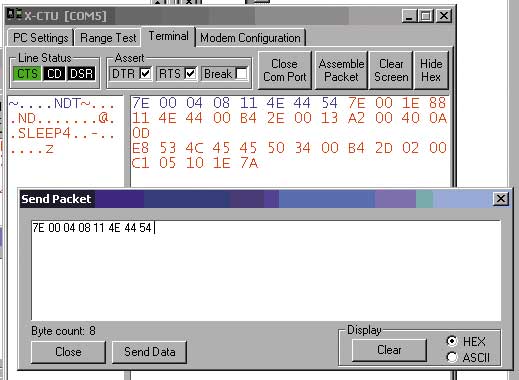Click the hex line starting 7E 00 04 08

[289, 103]
